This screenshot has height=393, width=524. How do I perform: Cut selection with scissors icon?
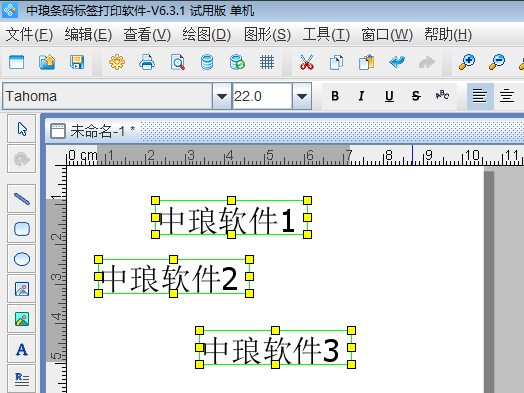[x=307, y=62]
